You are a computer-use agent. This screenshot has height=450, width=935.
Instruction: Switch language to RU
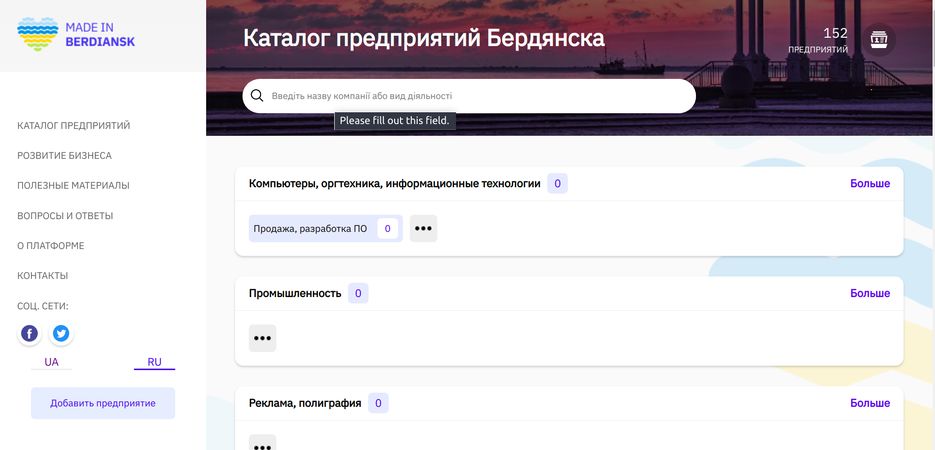pos(154,362)
